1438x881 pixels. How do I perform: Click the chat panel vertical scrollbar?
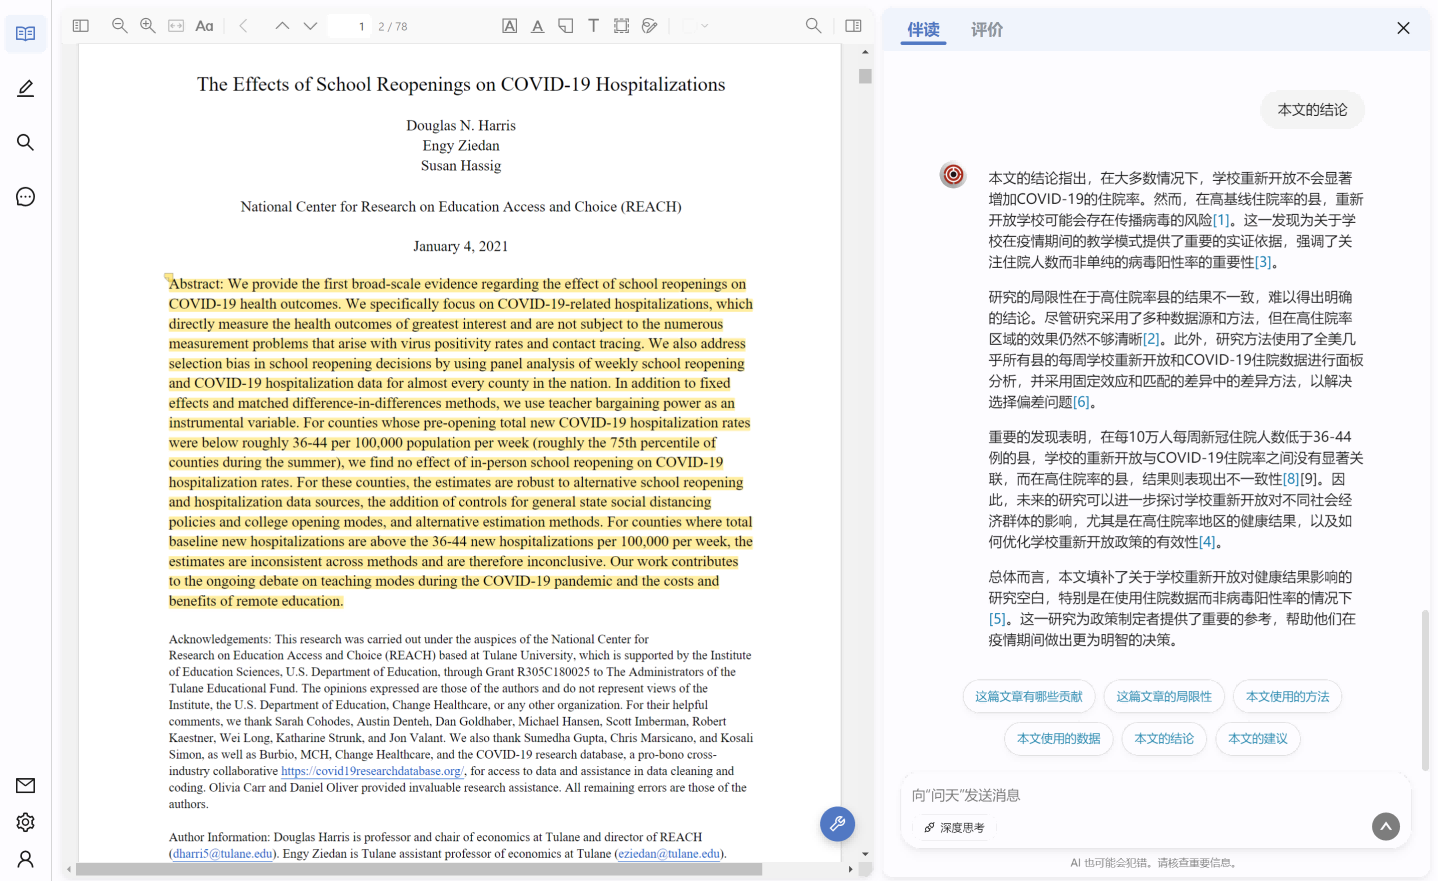(x=1425, y=690)
